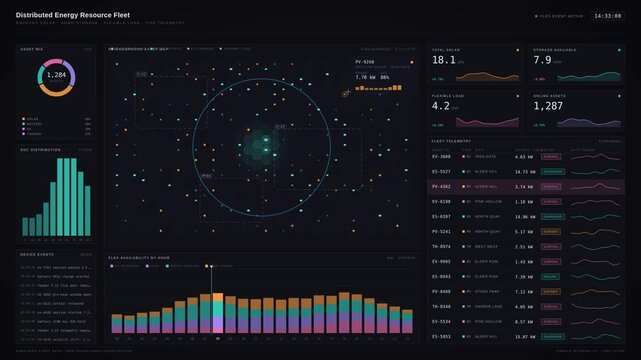Image resolution: width=641 pixels, height=360 pixels.
Task: Select the EV-9995 telemetry row ID
Action: 441,262
